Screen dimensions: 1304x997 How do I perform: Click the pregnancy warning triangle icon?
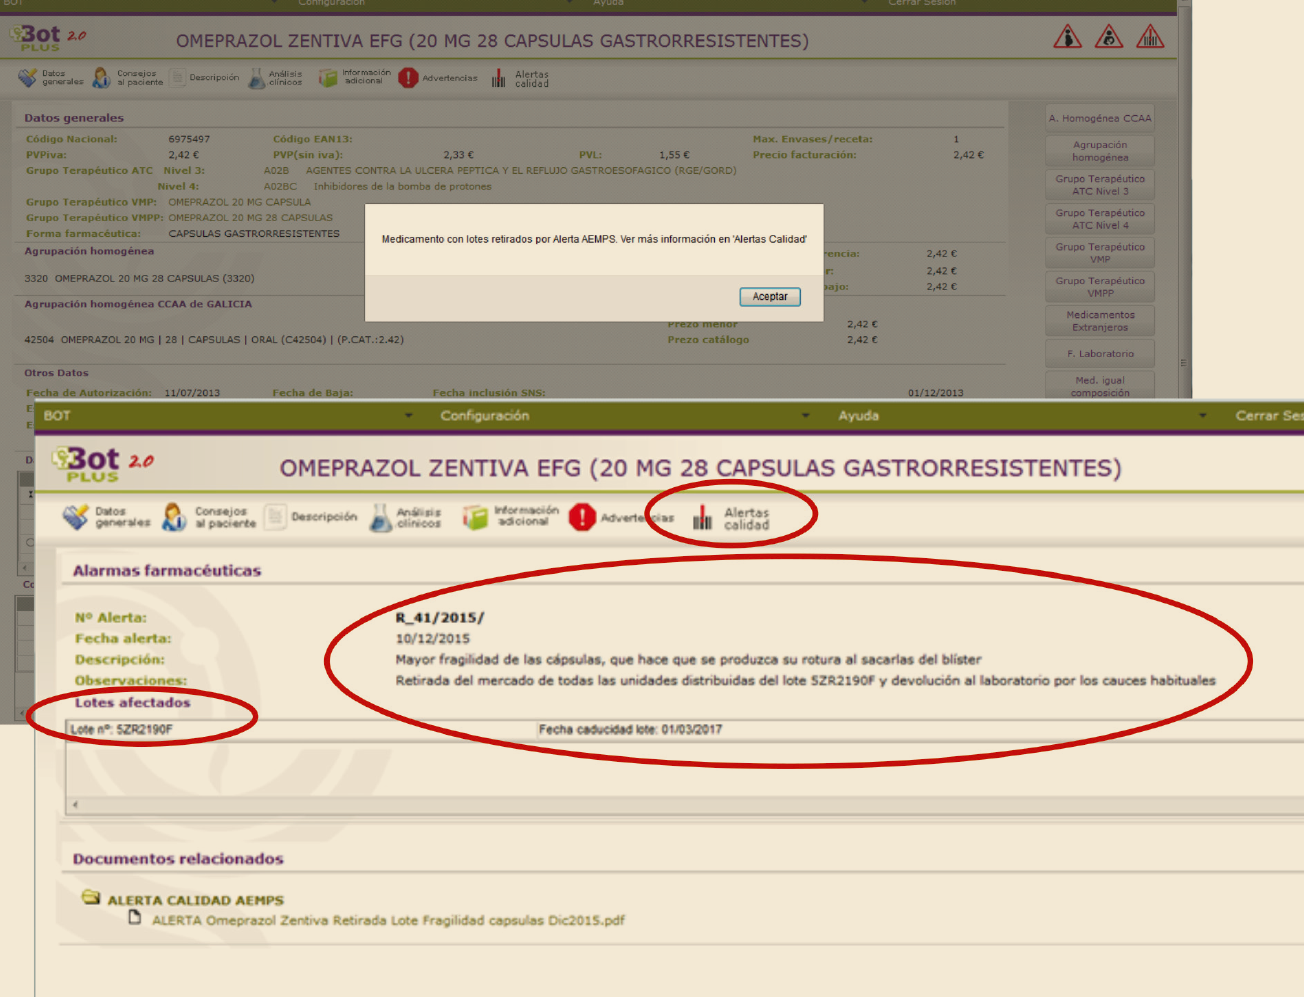pyautogui.click(x=1068, y=38)
